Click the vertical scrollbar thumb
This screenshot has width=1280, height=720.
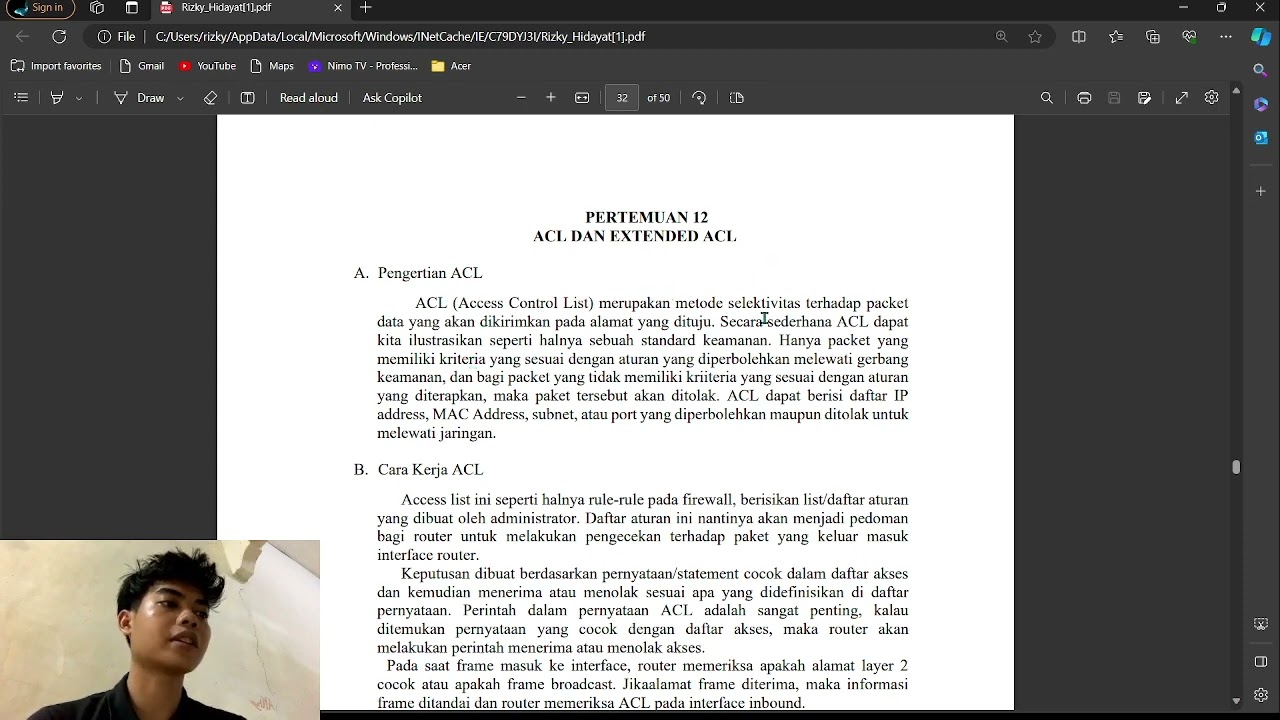pos(1236,467)
